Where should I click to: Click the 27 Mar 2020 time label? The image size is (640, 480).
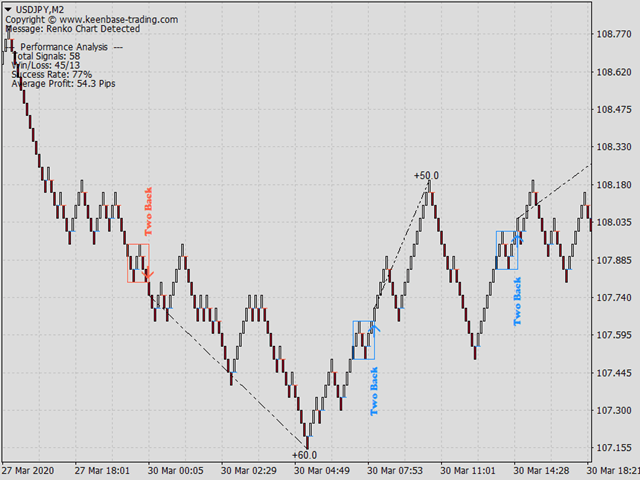(28, 471)
